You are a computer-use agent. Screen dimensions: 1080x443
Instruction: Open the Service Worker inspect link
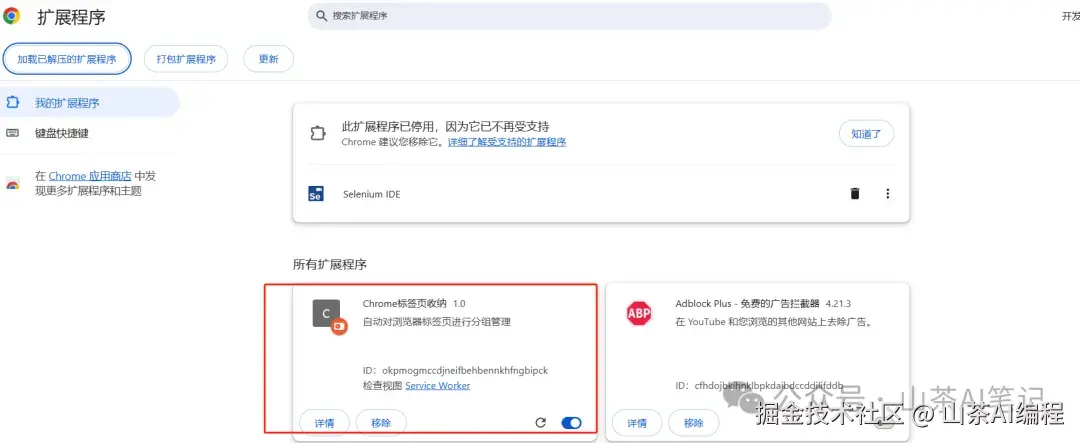coord(437,386)
